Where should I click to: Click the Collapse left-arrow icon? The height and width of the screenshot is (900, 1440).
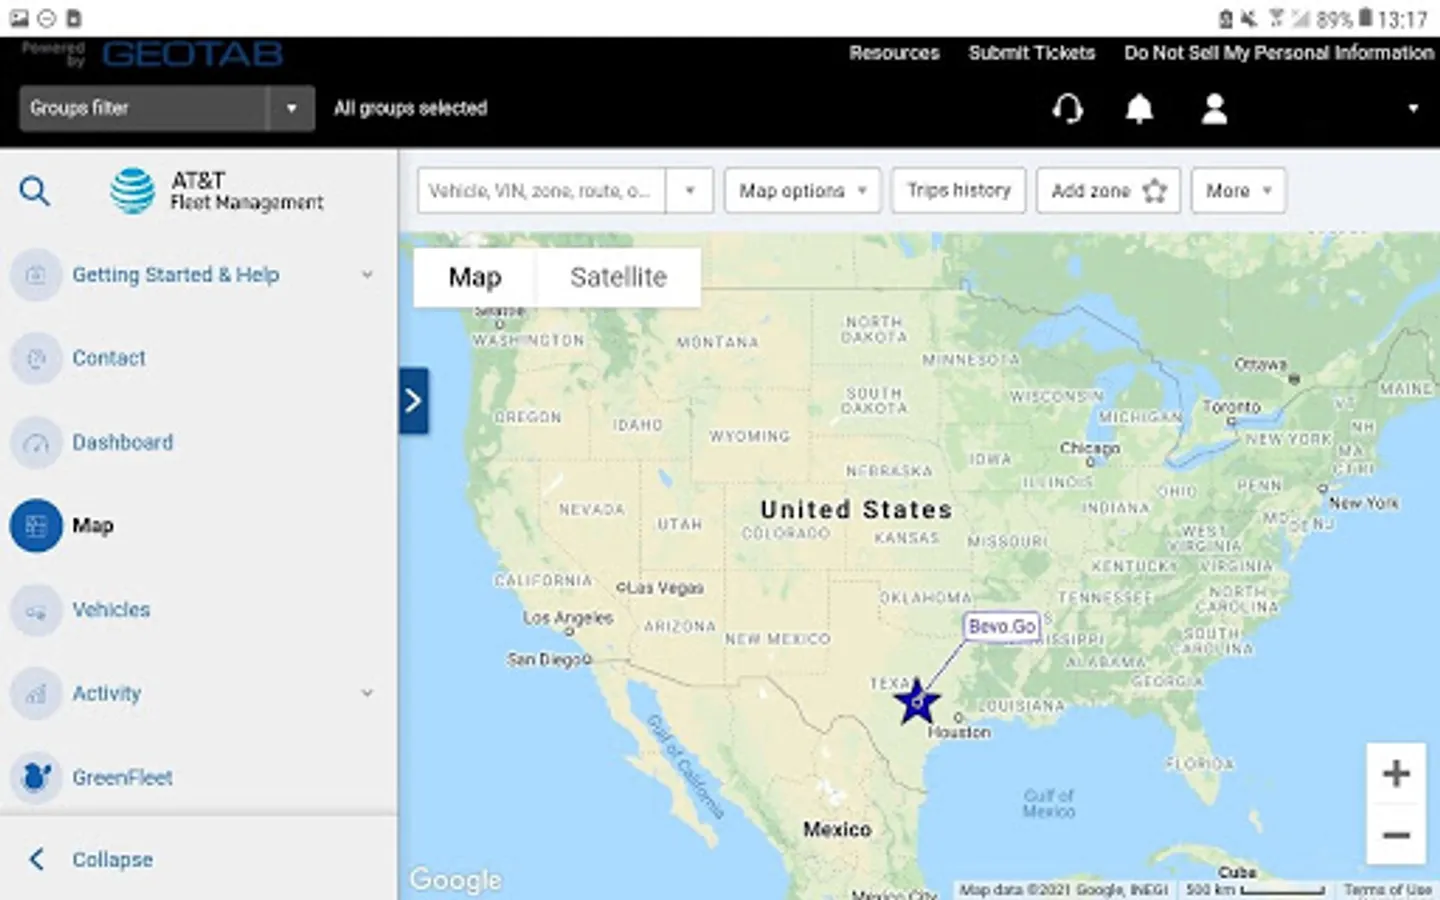point(37,859)
